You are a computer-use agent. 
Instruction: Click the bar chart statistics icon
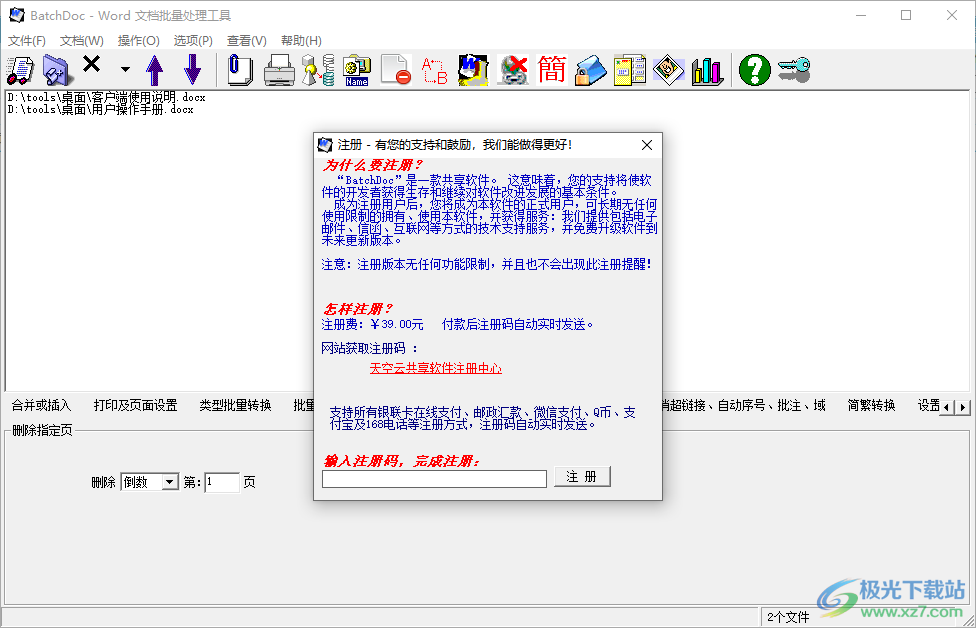pos(707,70)
